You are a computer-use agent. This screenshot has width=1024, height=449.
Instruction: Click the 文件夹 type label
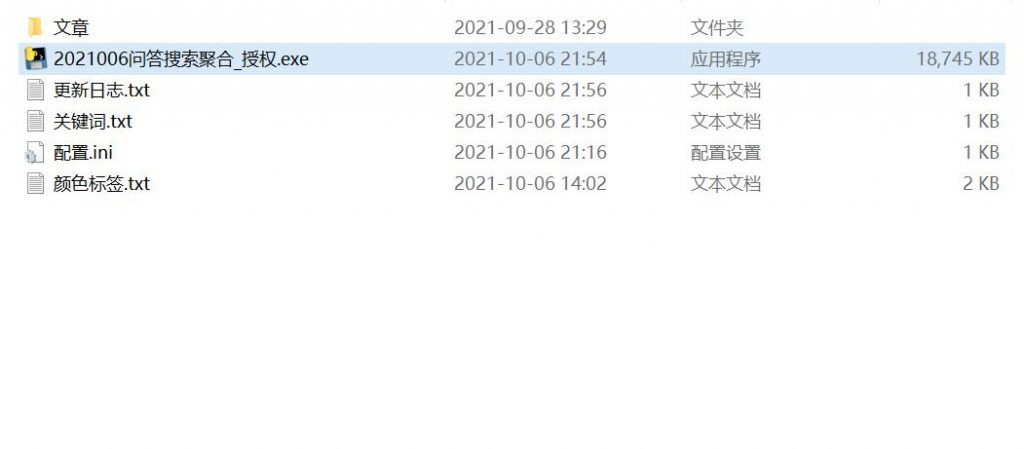[717, 27]
